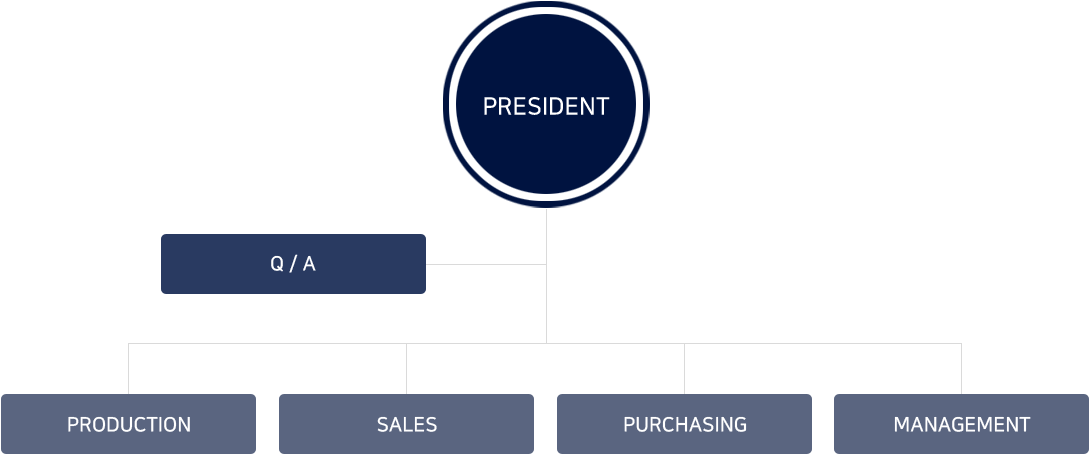
Task: Click the vertical line below PRESIDENT circle
Action: (x=546, y=275)
